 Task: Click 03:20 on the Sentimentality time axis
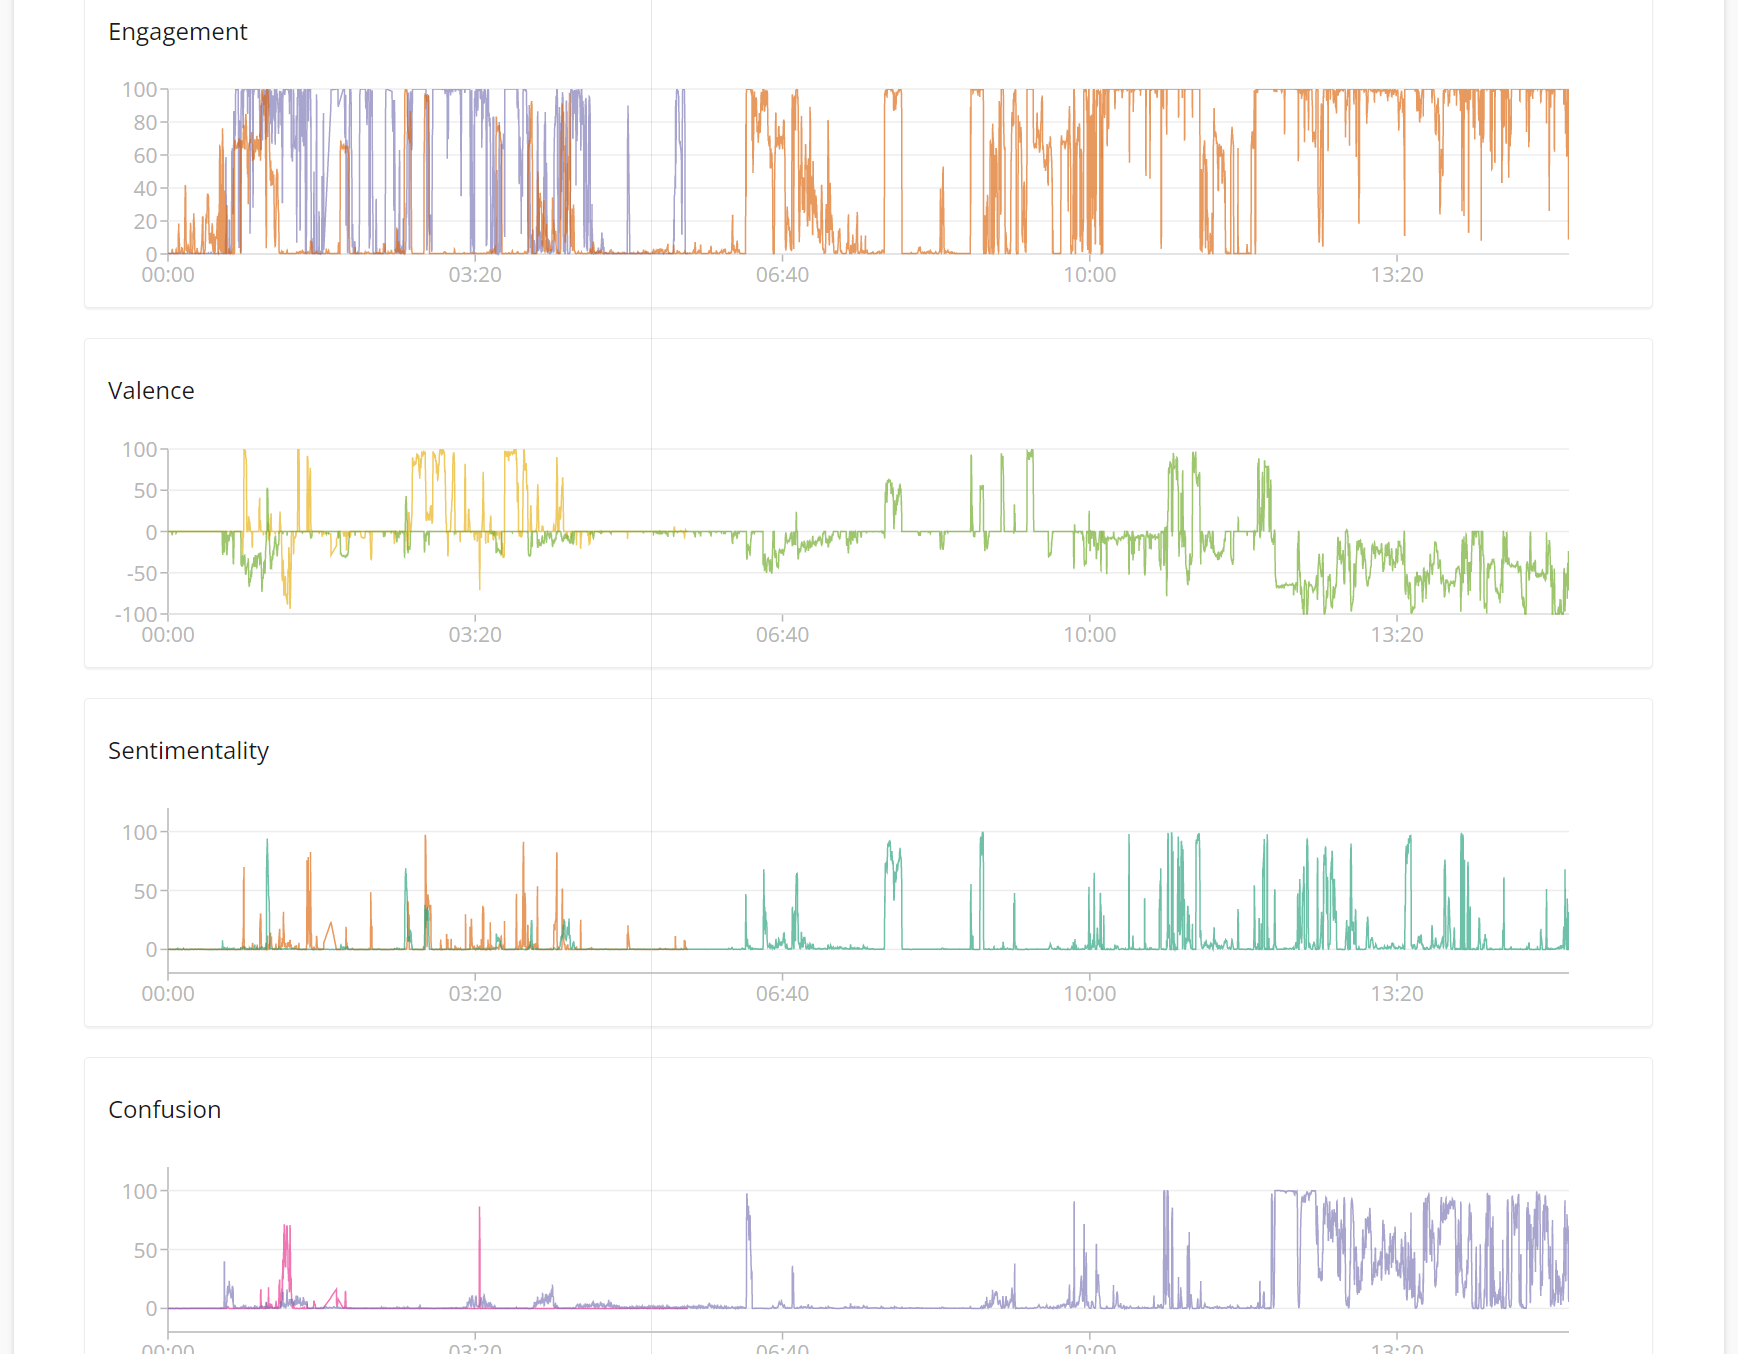(475, 994)
